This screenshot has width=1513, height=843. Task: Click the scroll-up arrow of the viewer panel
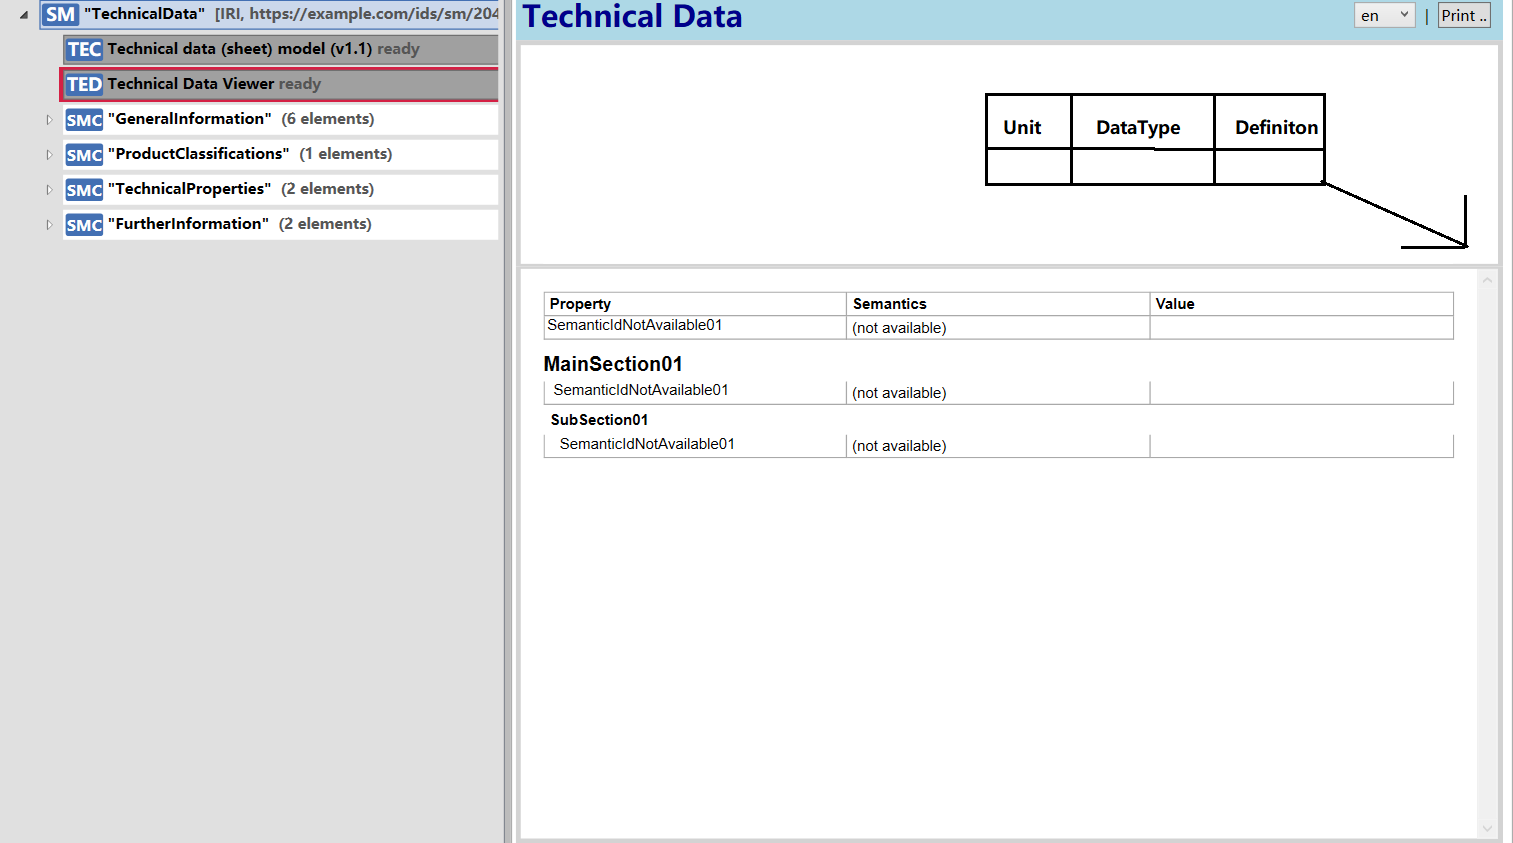coord(1486,281)
